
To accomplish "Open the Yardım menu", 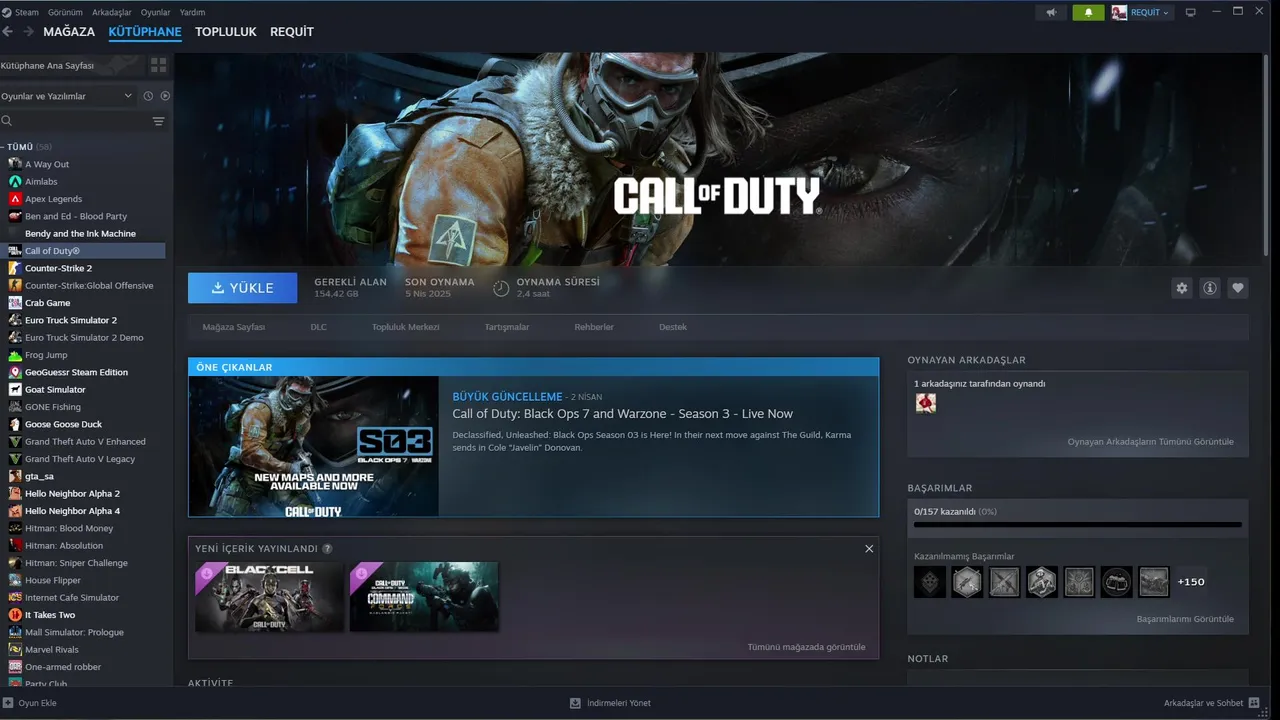I will (192, 12).
